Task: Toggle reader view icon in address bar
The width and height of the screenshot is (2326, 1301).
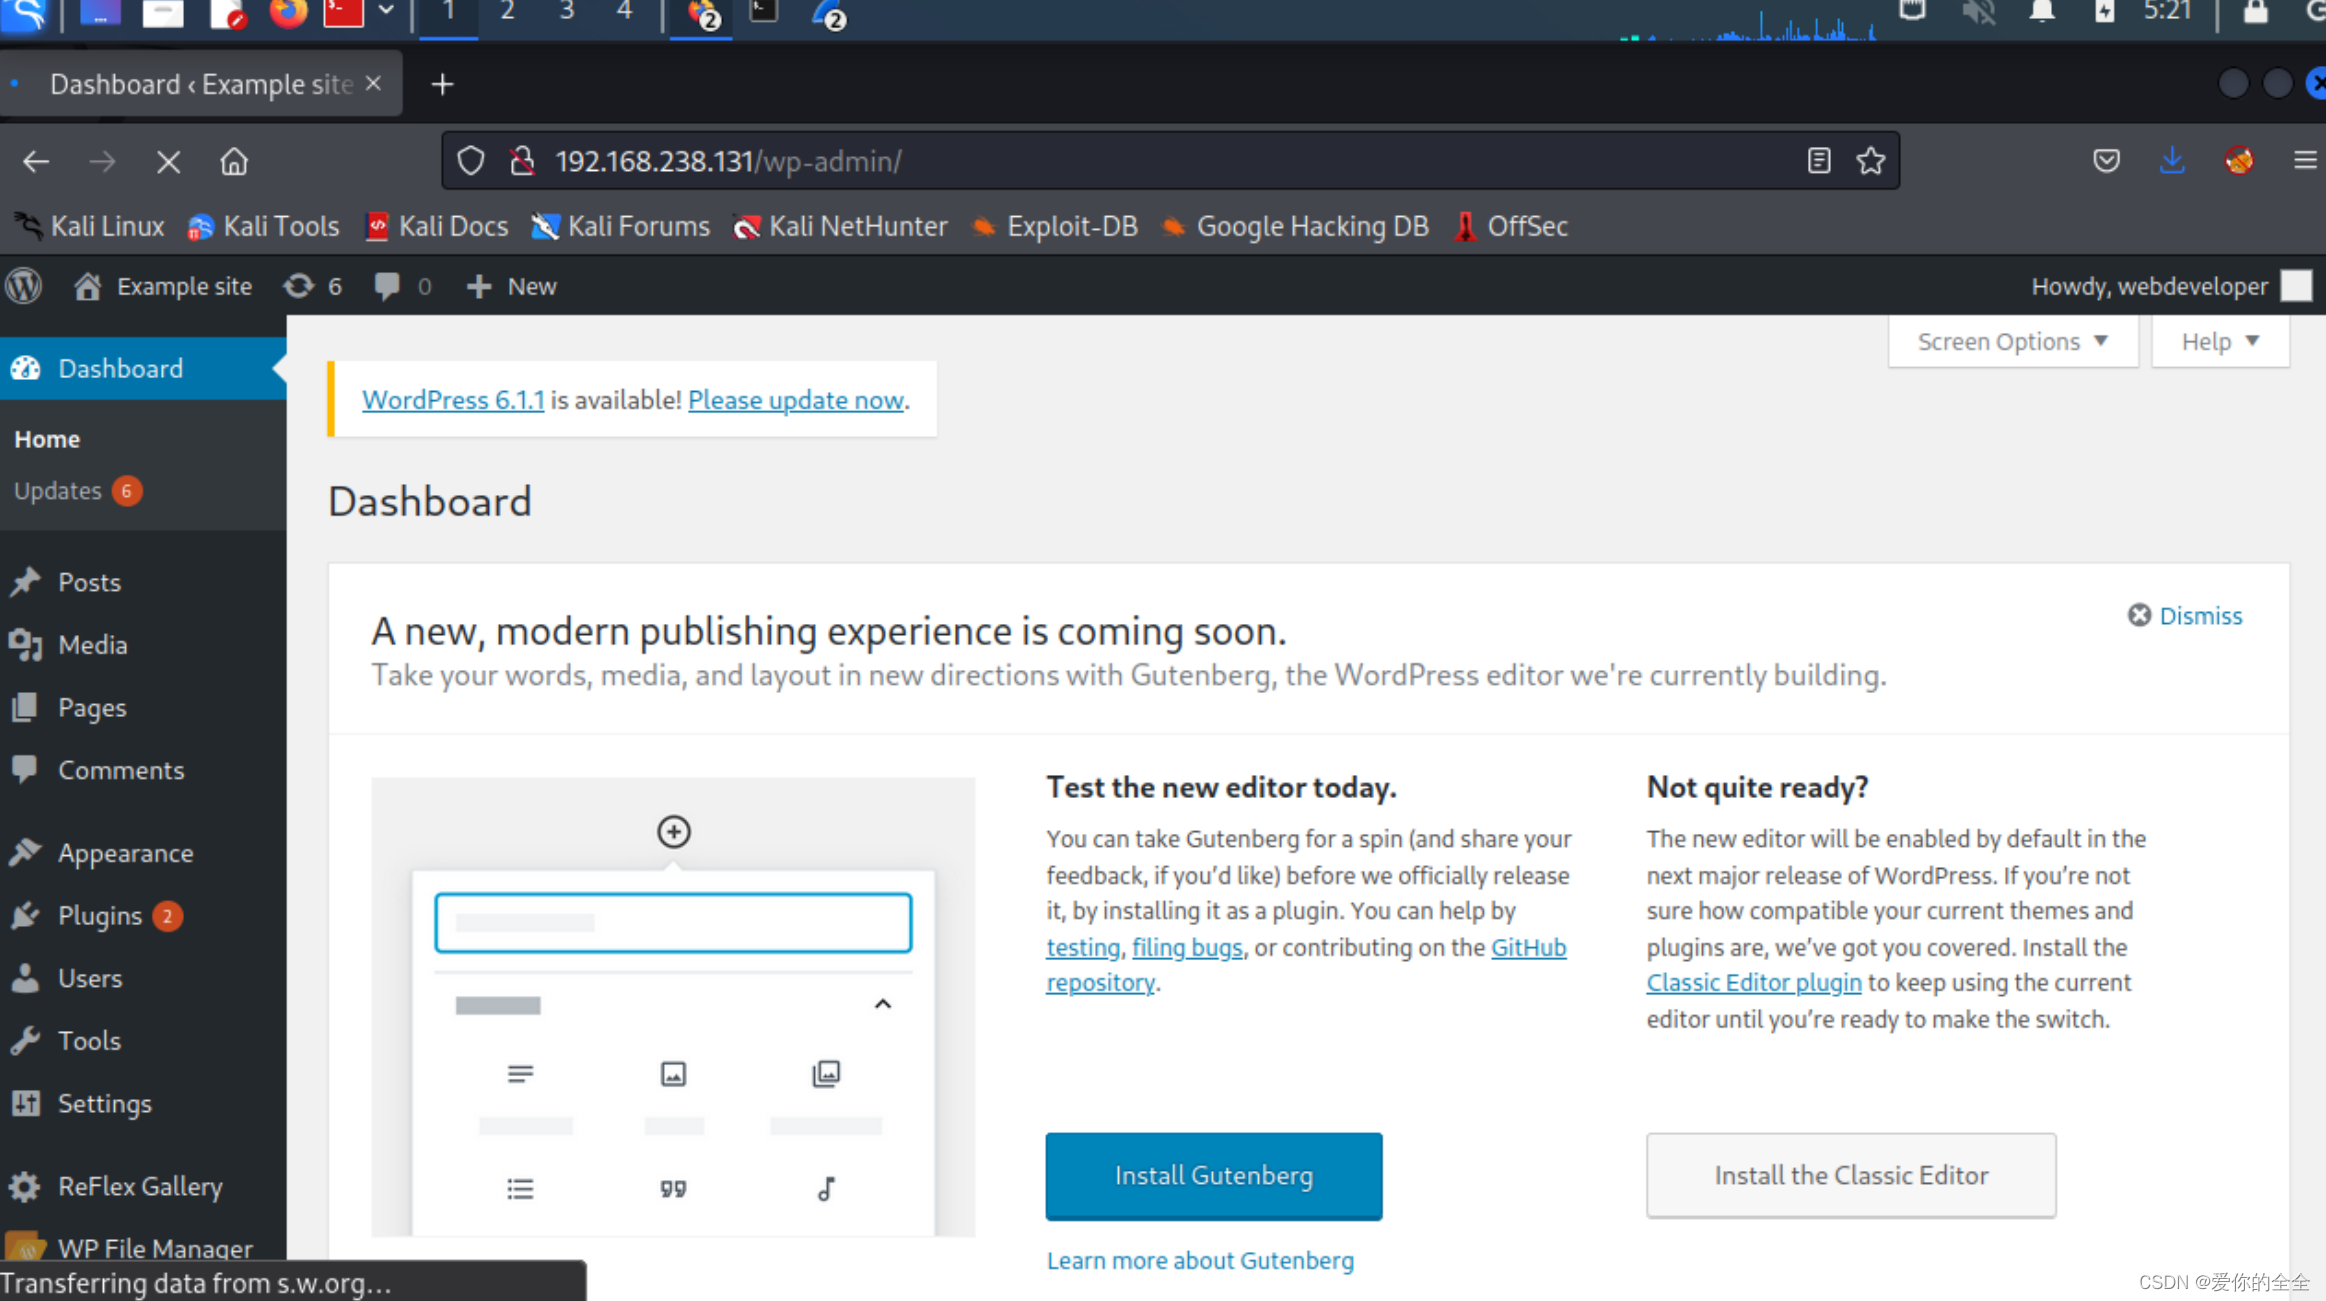Action: (1818, 161)
